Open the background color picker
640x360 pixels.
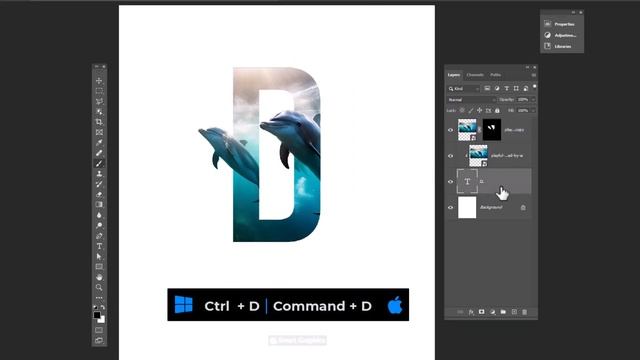click(102, 320)
